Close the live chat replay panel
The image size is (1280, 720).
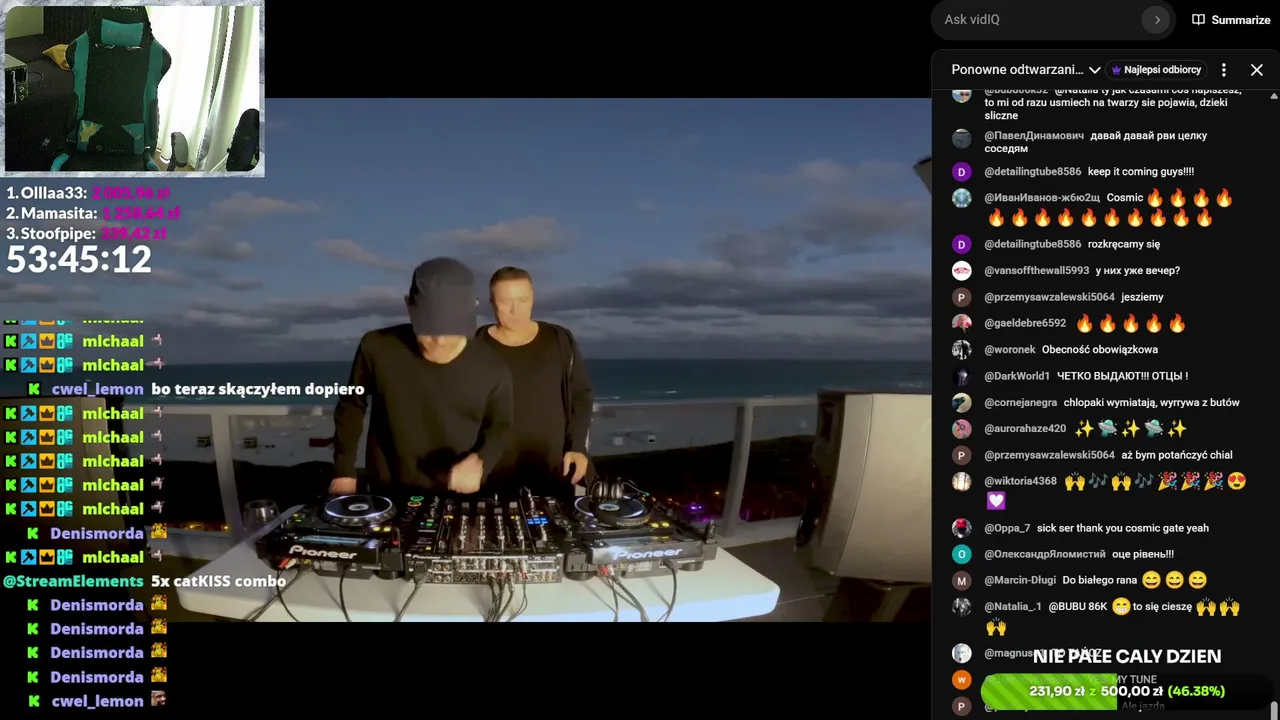tap(1257, 70)
